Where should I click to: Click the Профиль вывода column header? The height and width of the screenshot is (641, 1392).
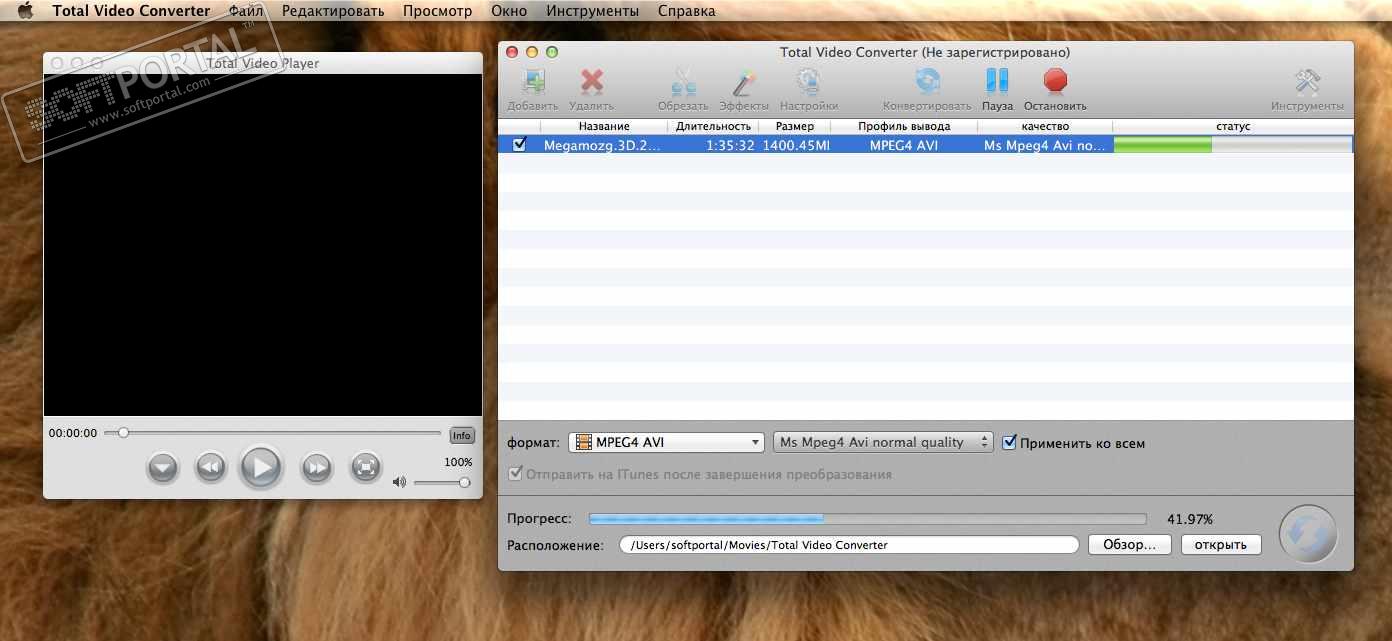(904, 126)
